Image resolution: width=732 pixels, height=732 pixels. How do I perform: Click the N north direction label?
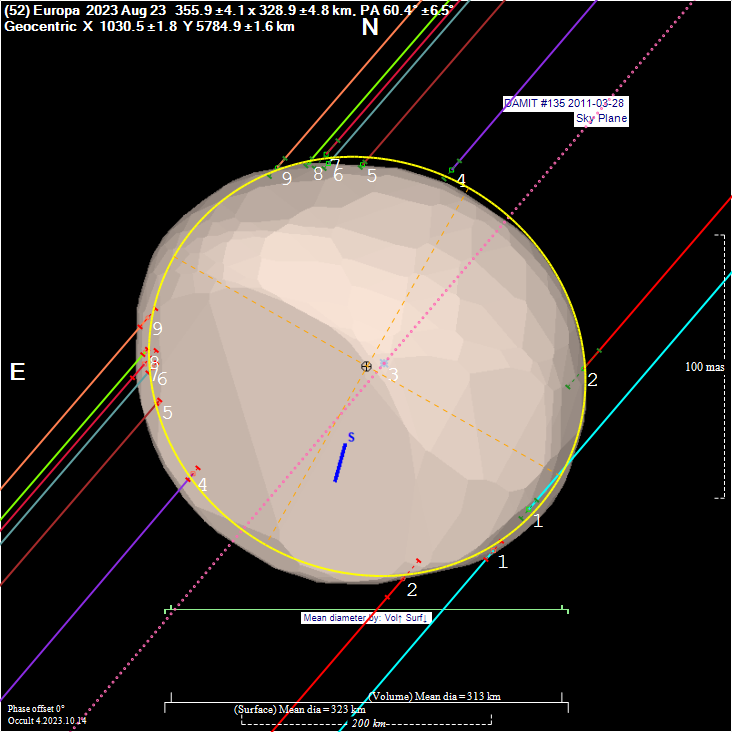click(x=370, y=28)
